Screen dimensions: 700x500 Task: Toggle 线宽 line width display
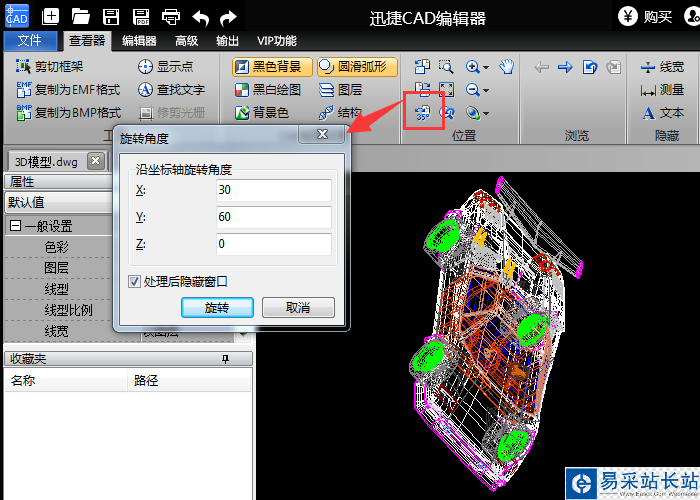coord(662,67)
